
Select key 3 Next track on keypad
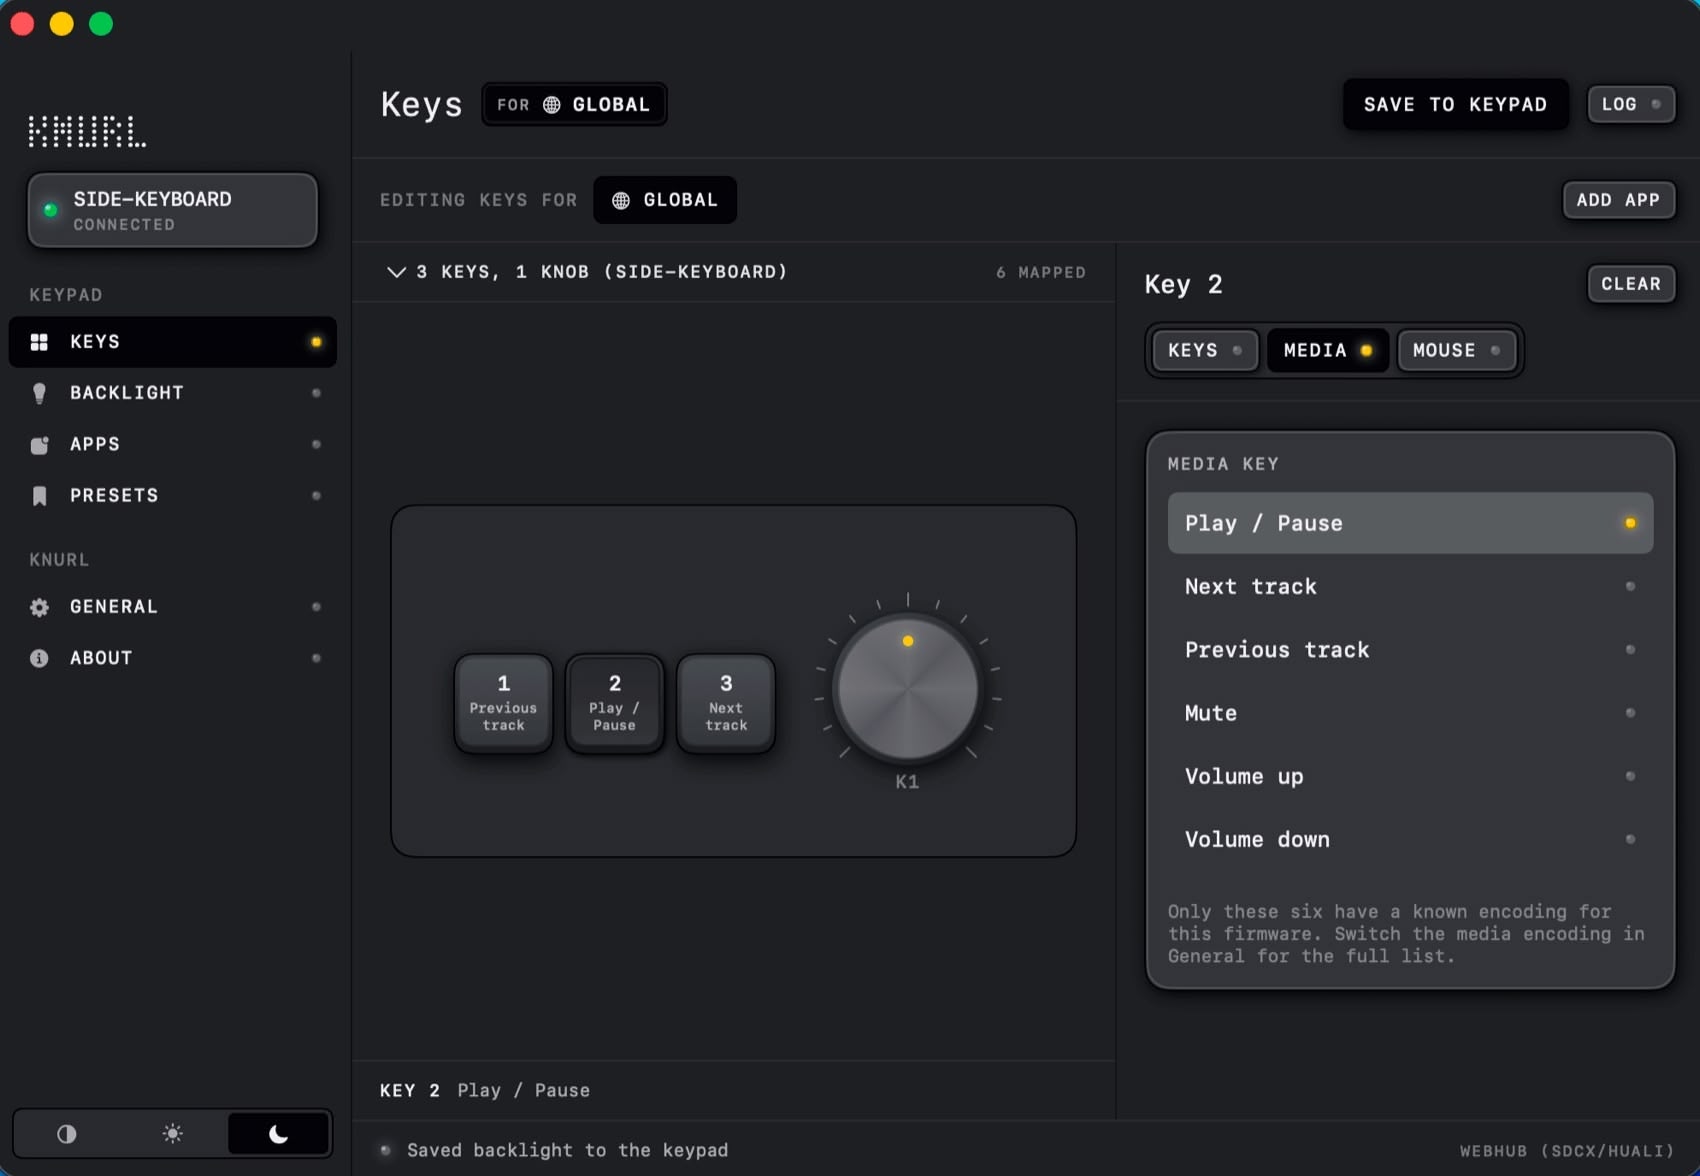click(726, 703)
